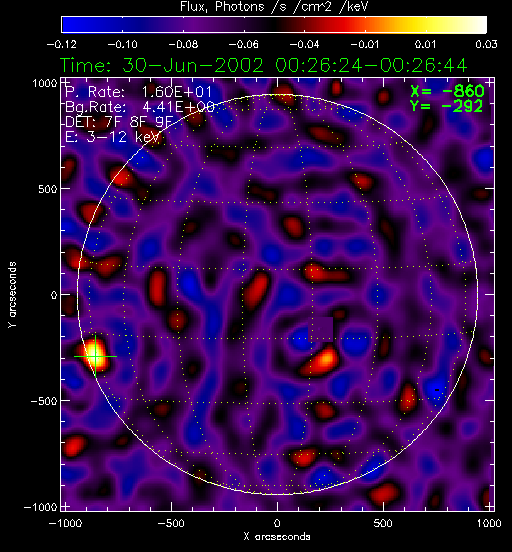The image size is (512, 552).
Task: Click the X= -860 coordinate readout
Action: pos(447,92)
